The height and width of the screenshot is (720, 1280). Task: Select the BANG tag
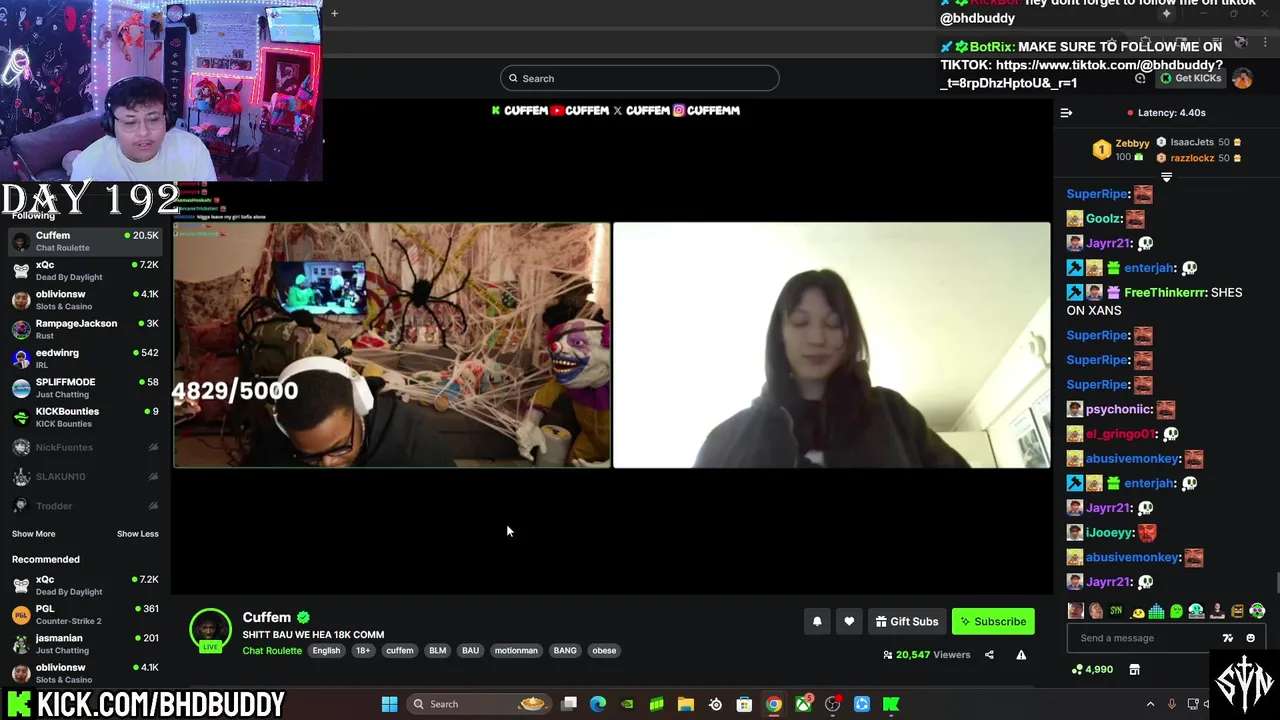565,651
